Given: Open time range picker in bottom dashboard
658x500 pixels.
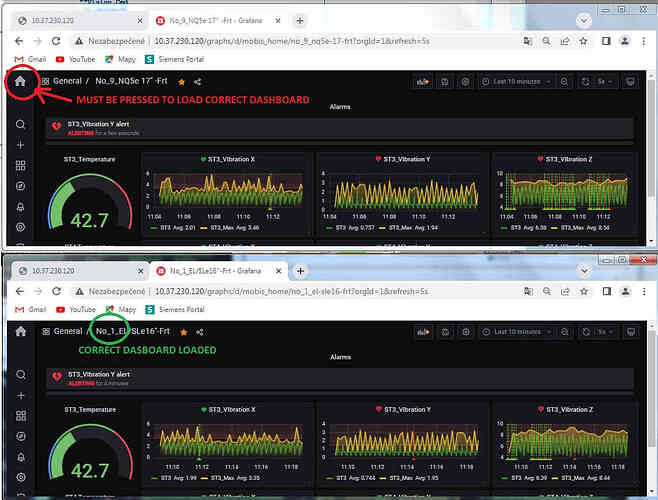Looking at the screenshot, I should [517, 332].
